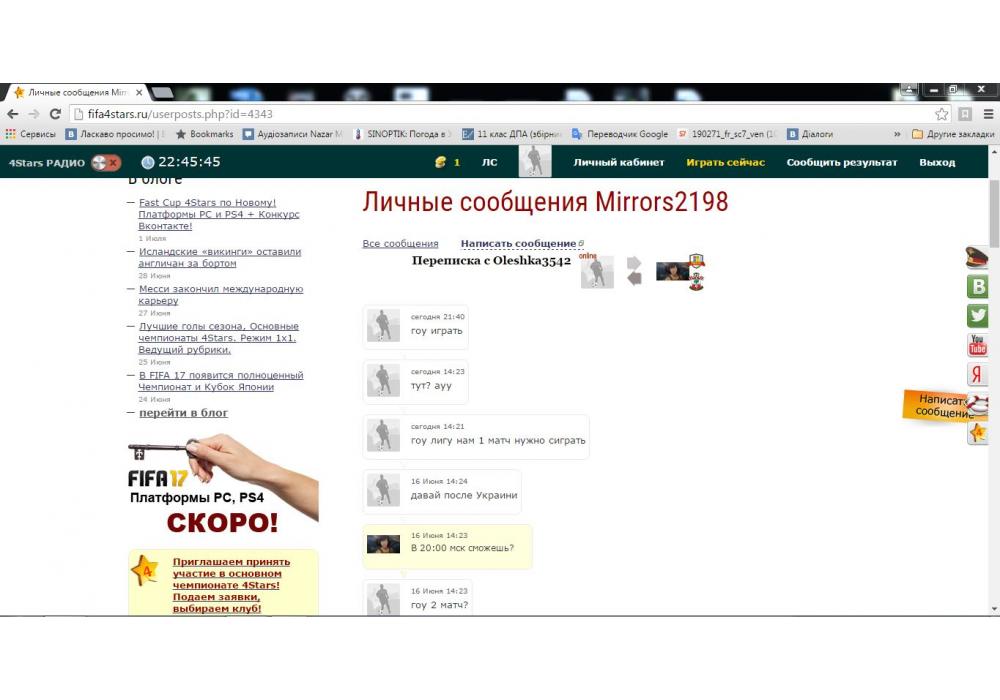This screenshot has width=1000, height=700.
Task: Click avatar next to гоу играть message
Action: click(x=383, y=326)
